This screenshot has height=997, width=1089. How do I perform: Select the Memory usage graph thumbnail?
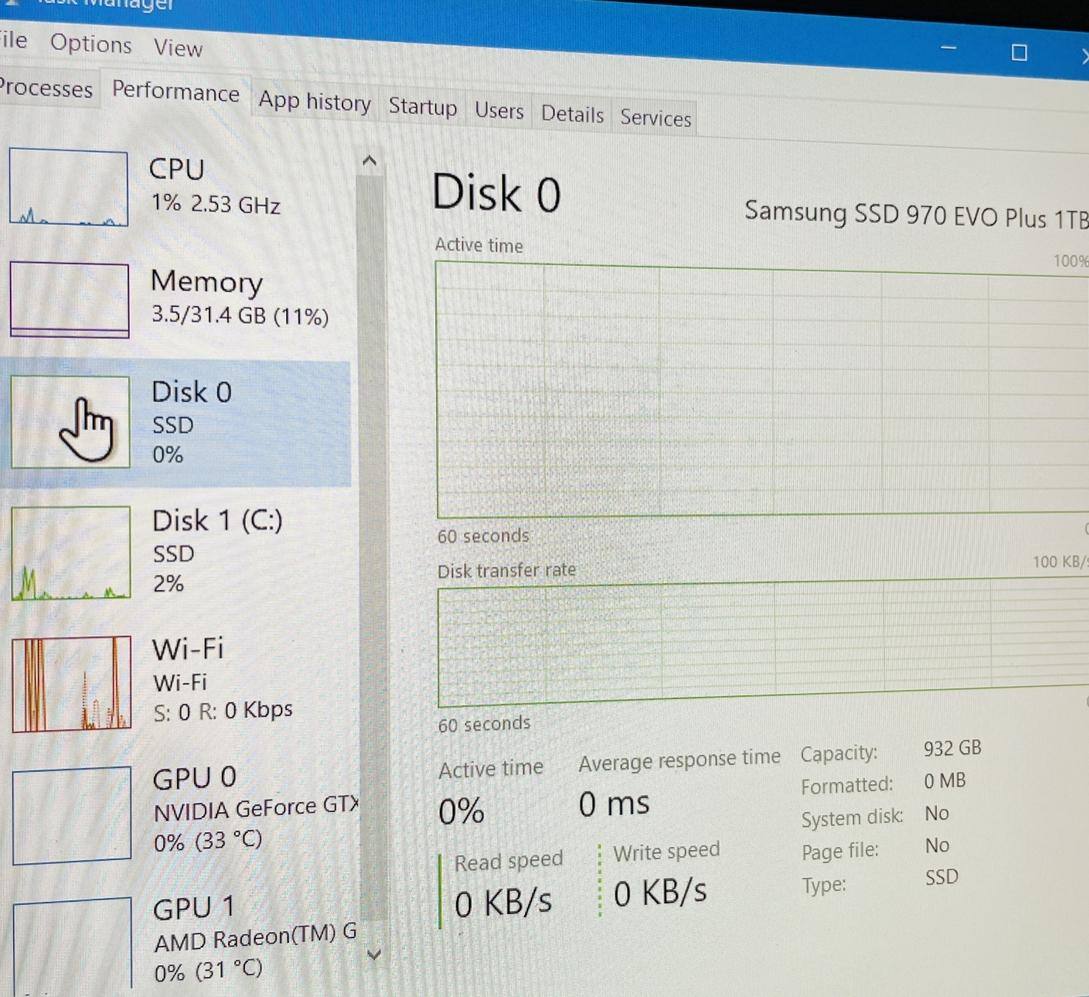(69, 299)
